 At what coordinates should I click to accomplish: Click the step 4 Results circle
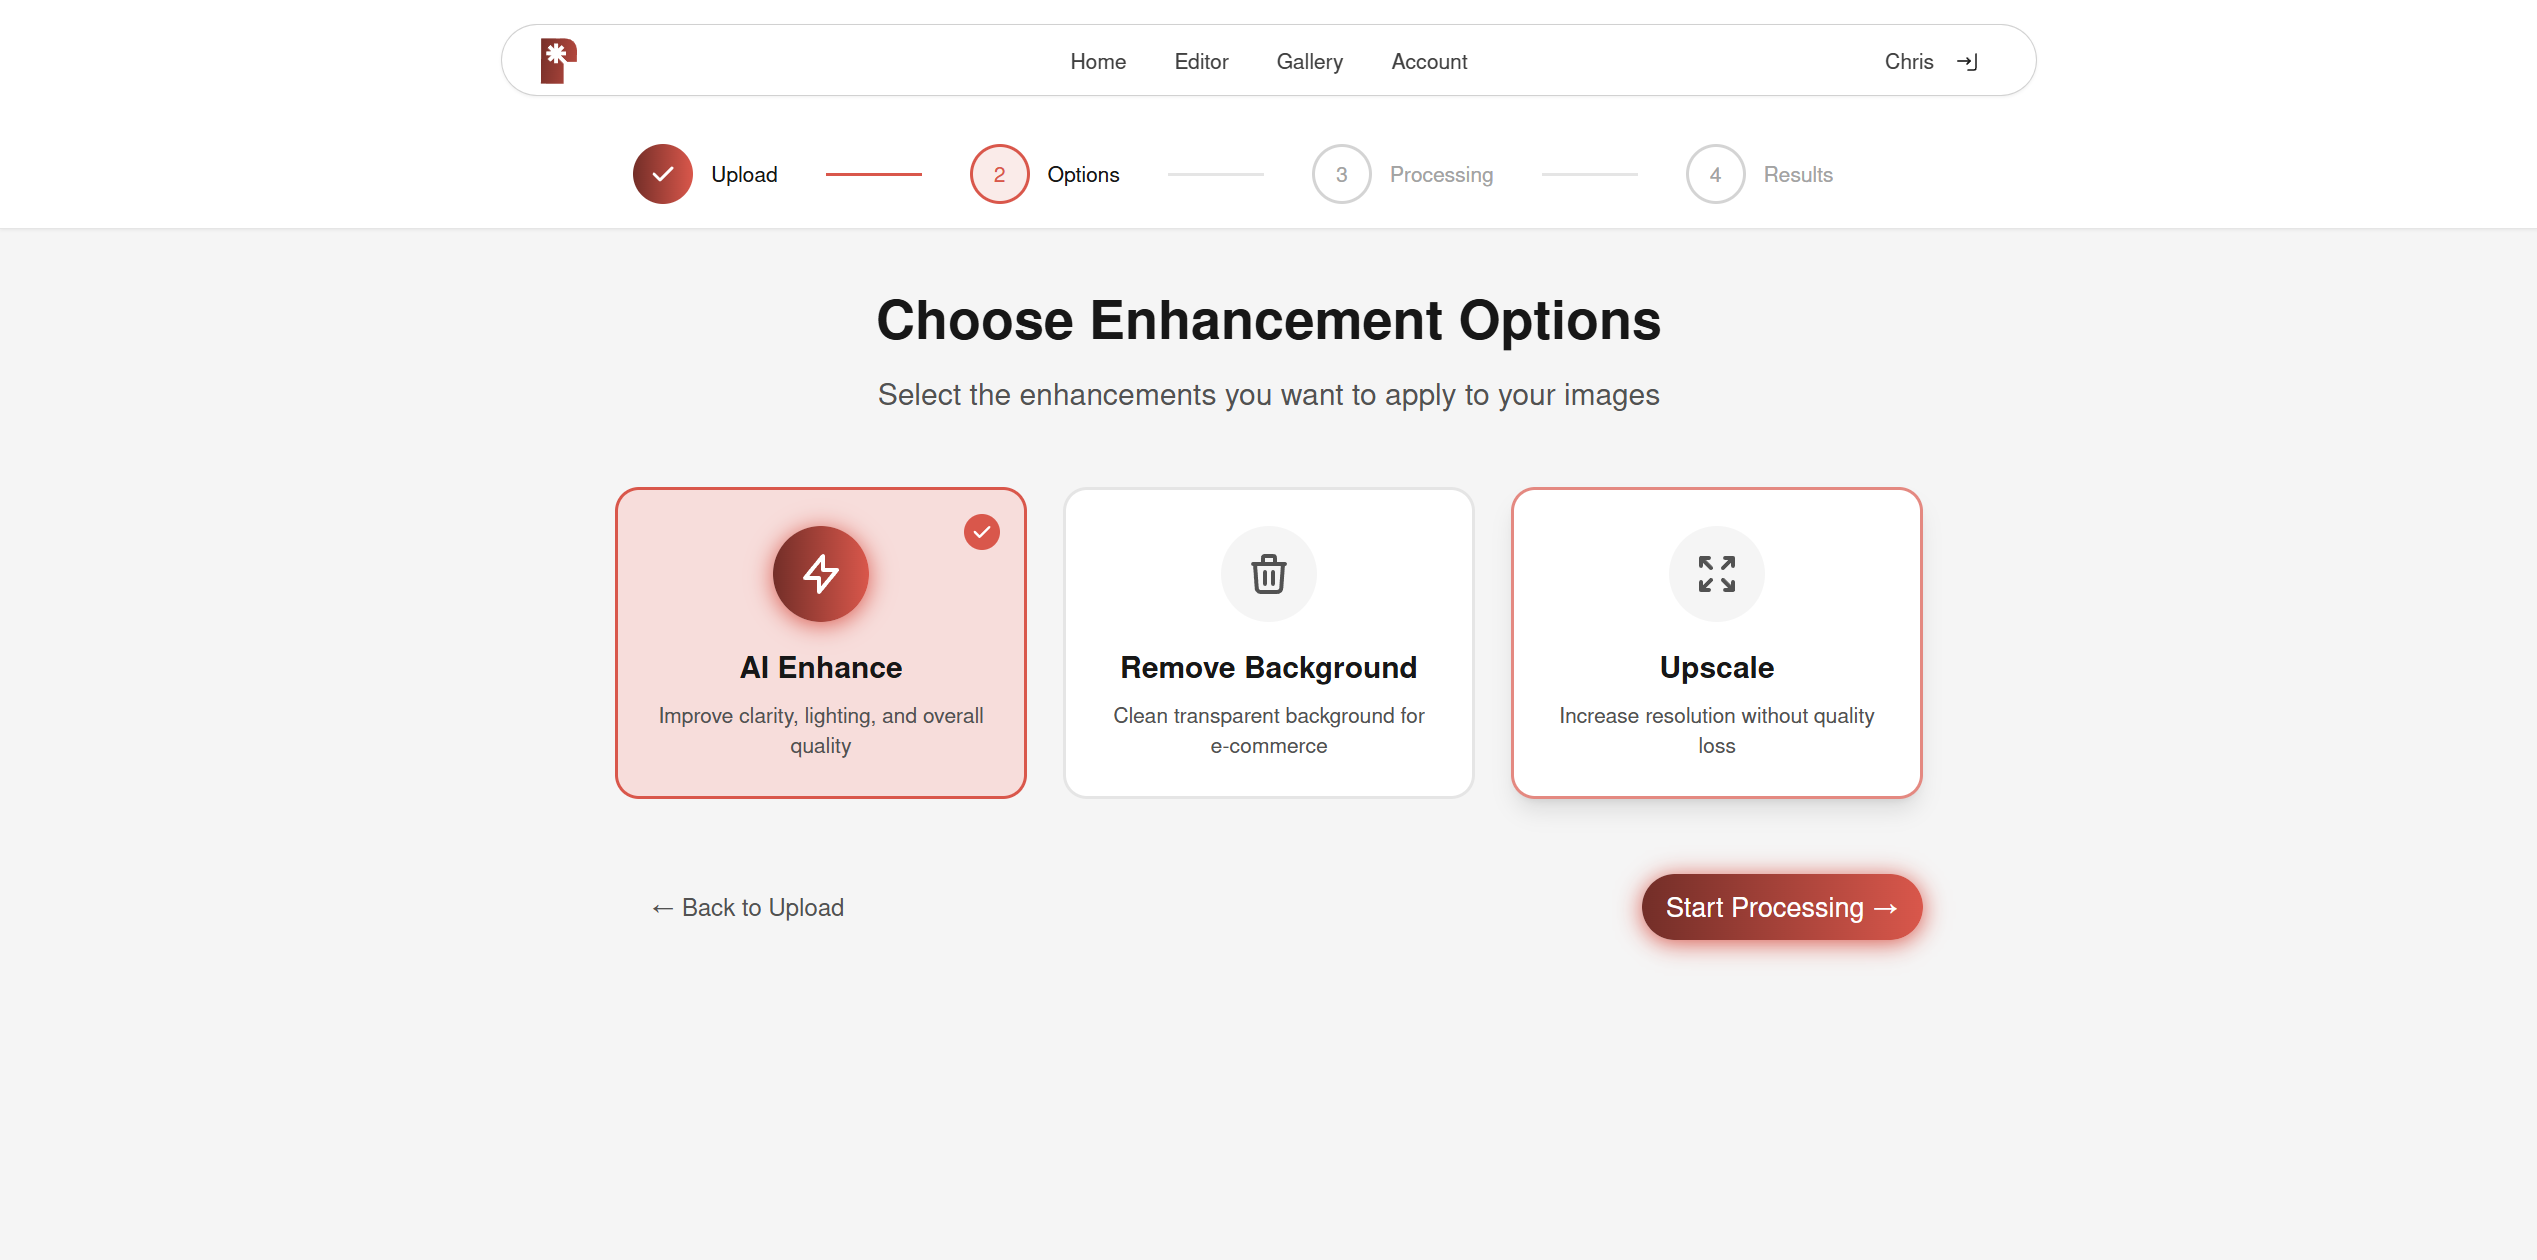[x=1715, y=174]
